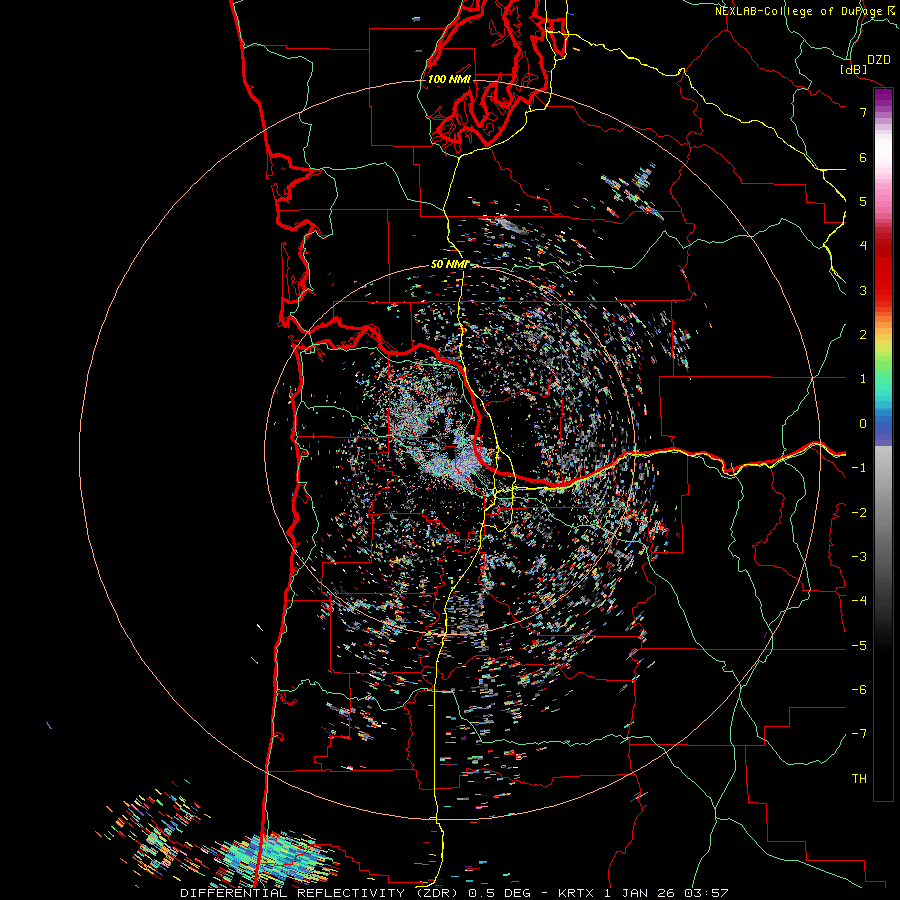Click the 100 NMI range ring label
This screenshot has height=900, width=900.
(449, 79)
